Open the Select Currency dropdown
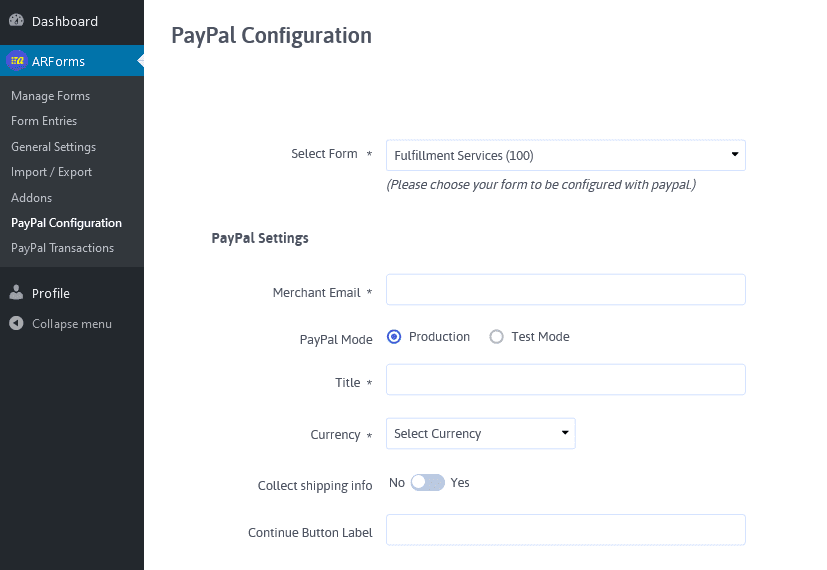 pos(480,433)
